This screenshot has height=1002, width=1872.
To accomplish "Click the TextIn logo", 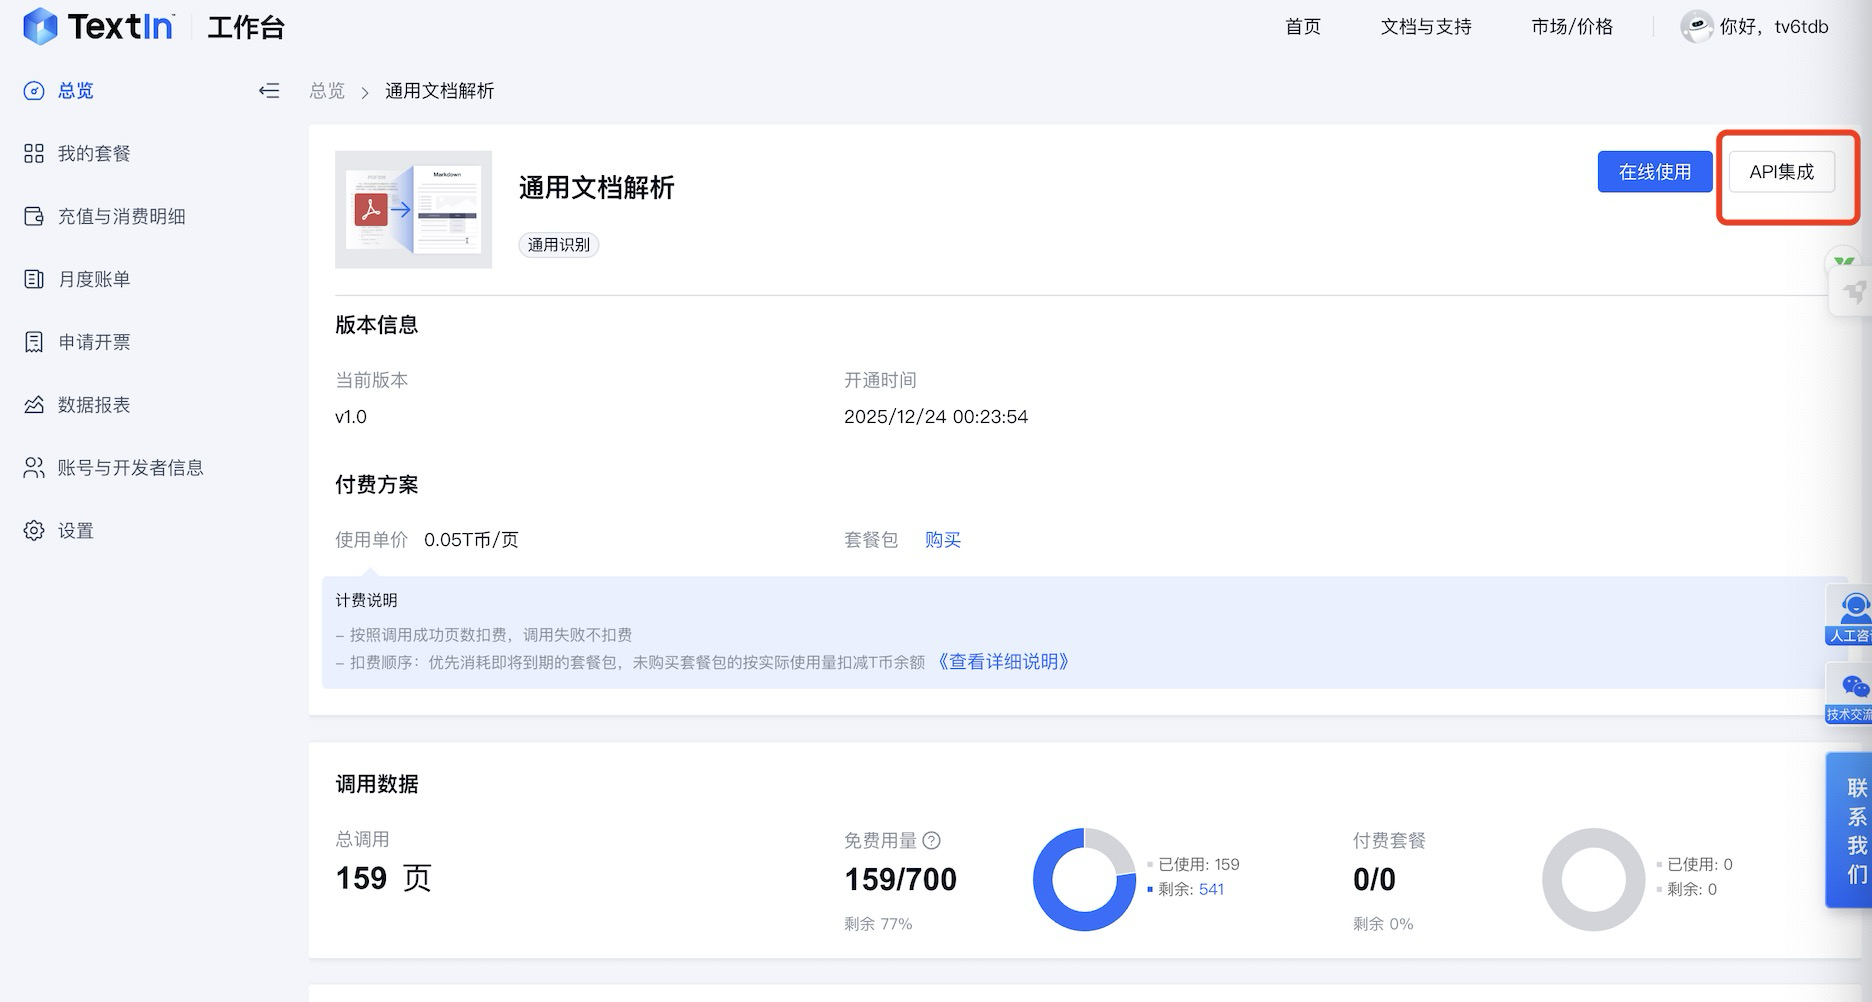I will (x=98, y=26).
